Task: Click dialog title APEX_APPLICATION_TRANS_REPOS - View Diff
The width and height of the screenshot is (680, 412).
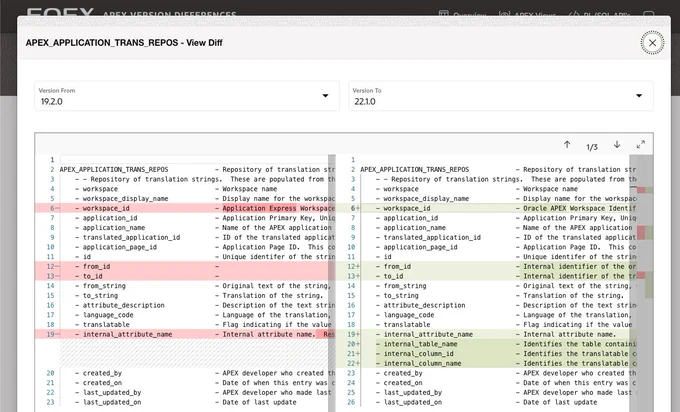Action: (124, 43)
